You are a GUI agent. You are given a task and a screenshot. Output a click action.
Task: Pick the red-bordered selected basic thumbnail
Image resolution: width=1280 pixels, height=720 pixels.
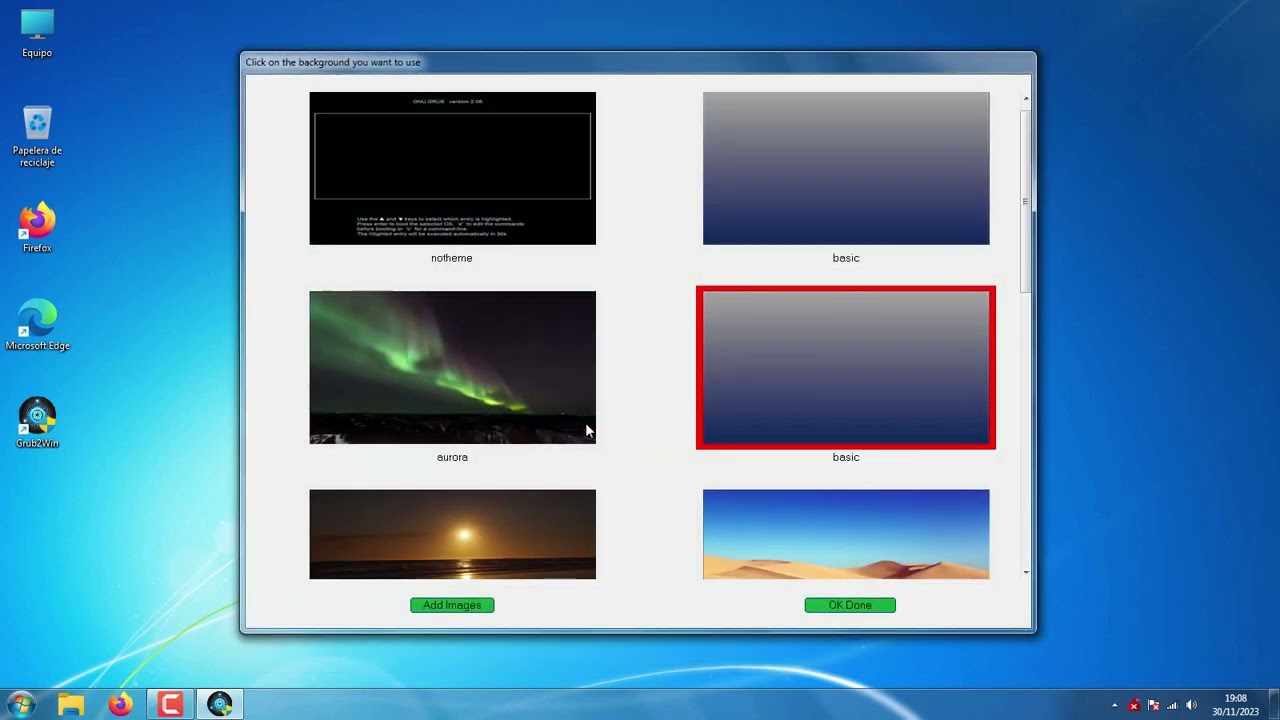tap(846, 368)
